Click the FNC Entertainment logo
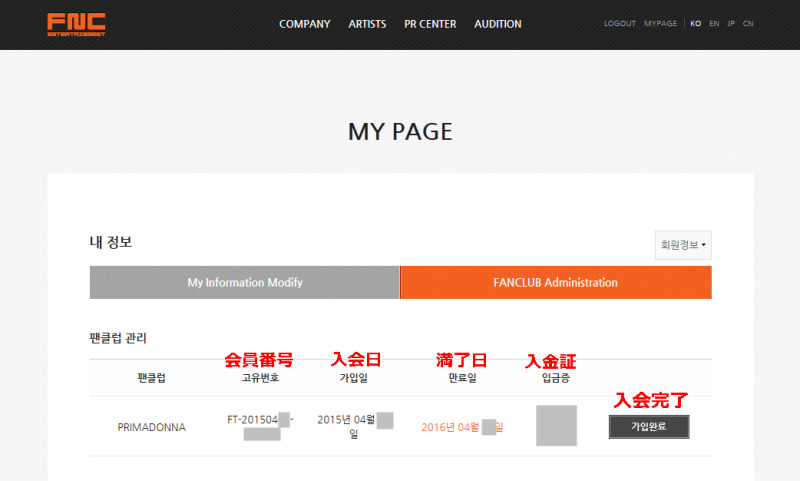Screen dimensions: 800x481 click(76, 24)
